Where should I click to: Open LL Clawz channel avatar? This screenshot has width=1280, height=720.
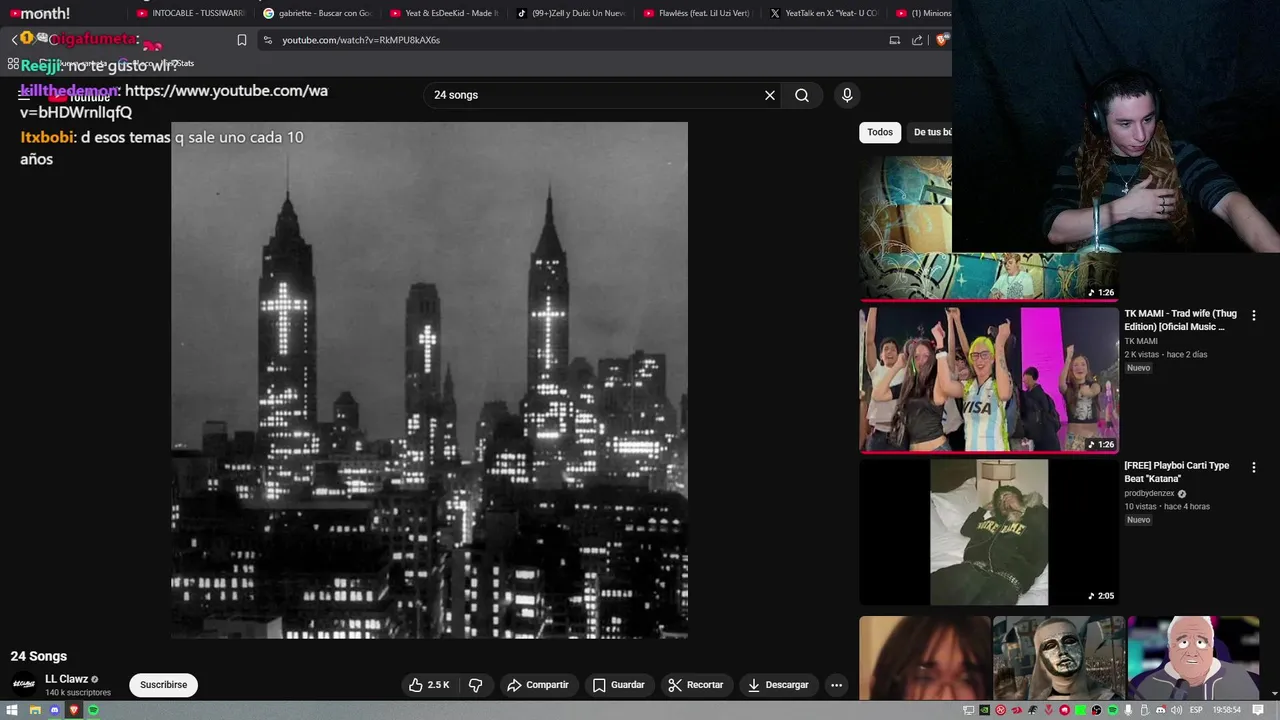[24, 685]
